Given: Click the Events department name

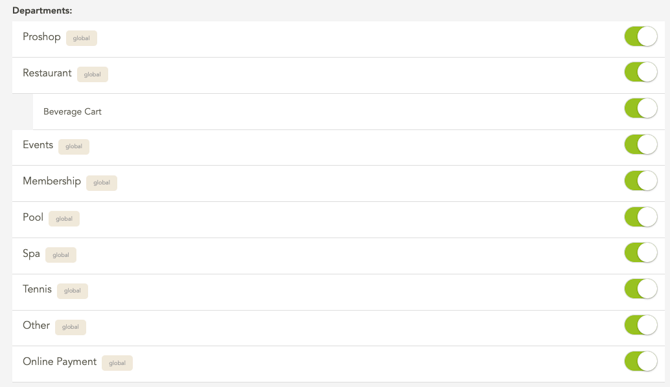Looking at the screenshot, I should [38, 145].
